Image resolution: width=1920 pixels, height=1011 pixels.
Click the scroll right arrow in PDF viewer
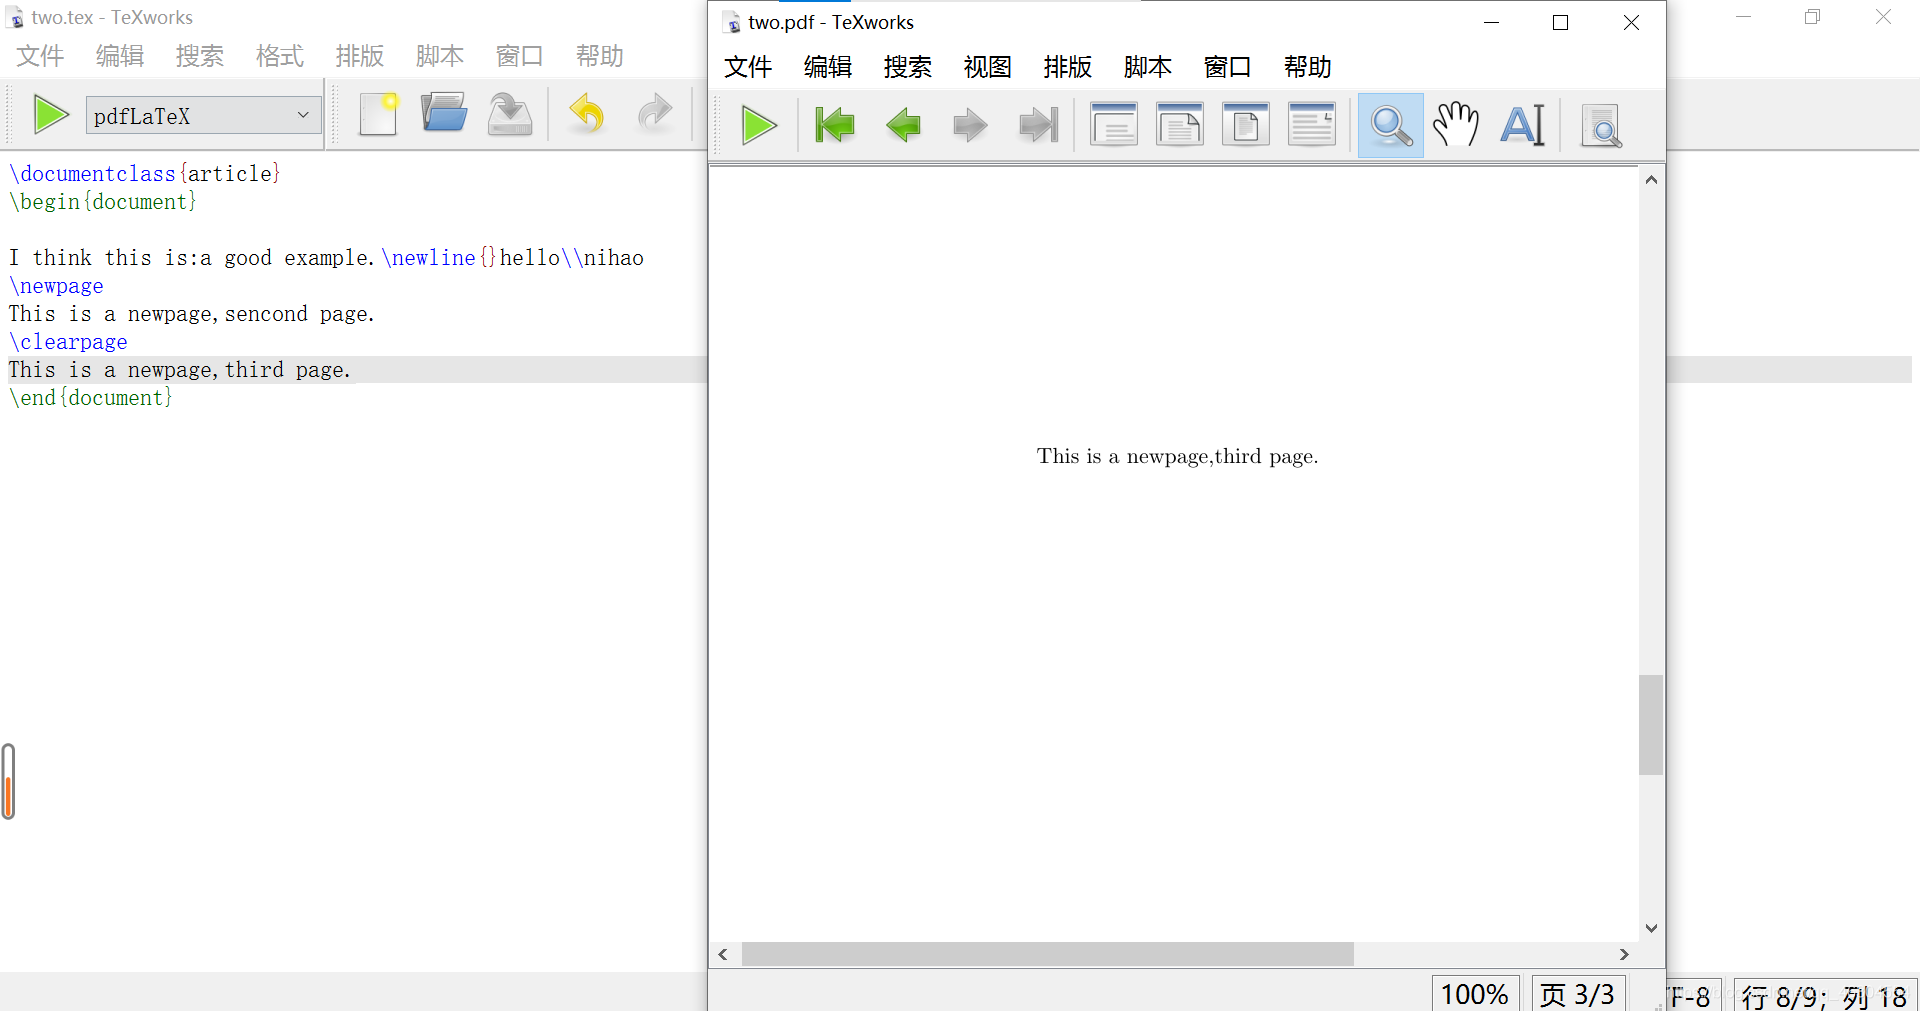click(1624, 954)
